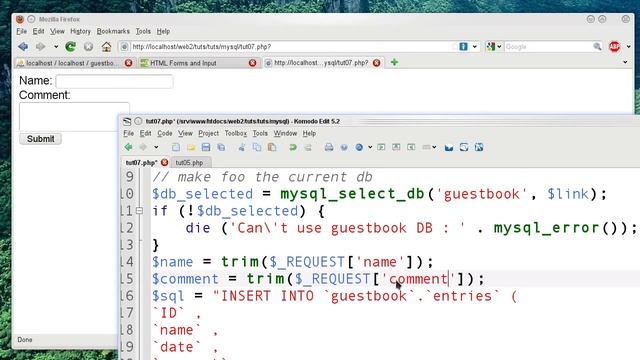Viewport: 640px width, 360px height.
Task: Open Firefox File menu
Action: (22, 31)
